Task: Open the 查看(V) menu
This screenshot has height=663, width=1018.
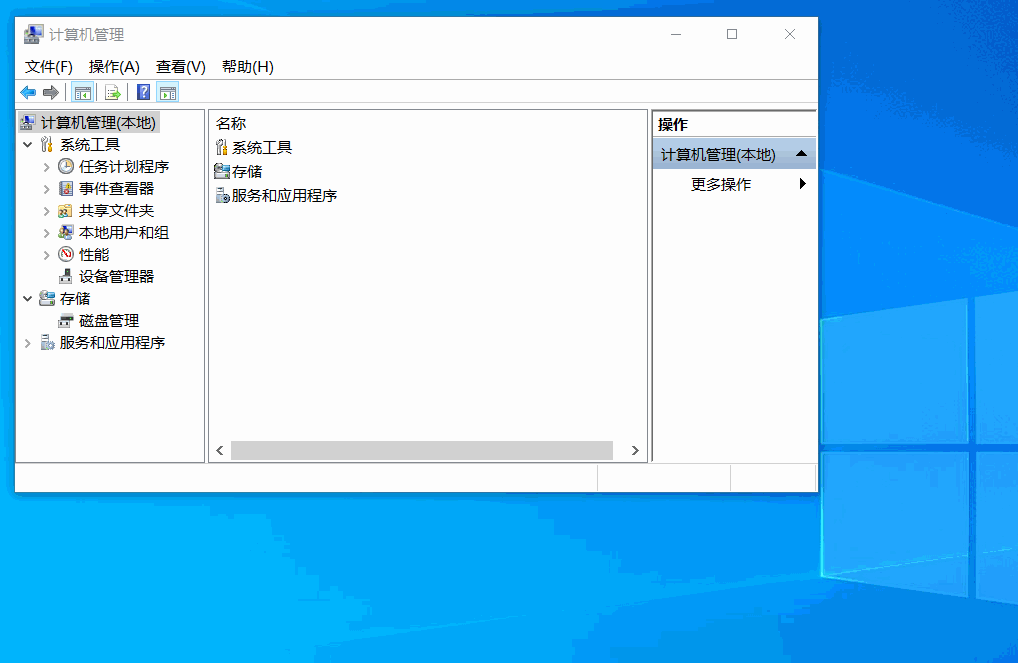Action: 180,67
